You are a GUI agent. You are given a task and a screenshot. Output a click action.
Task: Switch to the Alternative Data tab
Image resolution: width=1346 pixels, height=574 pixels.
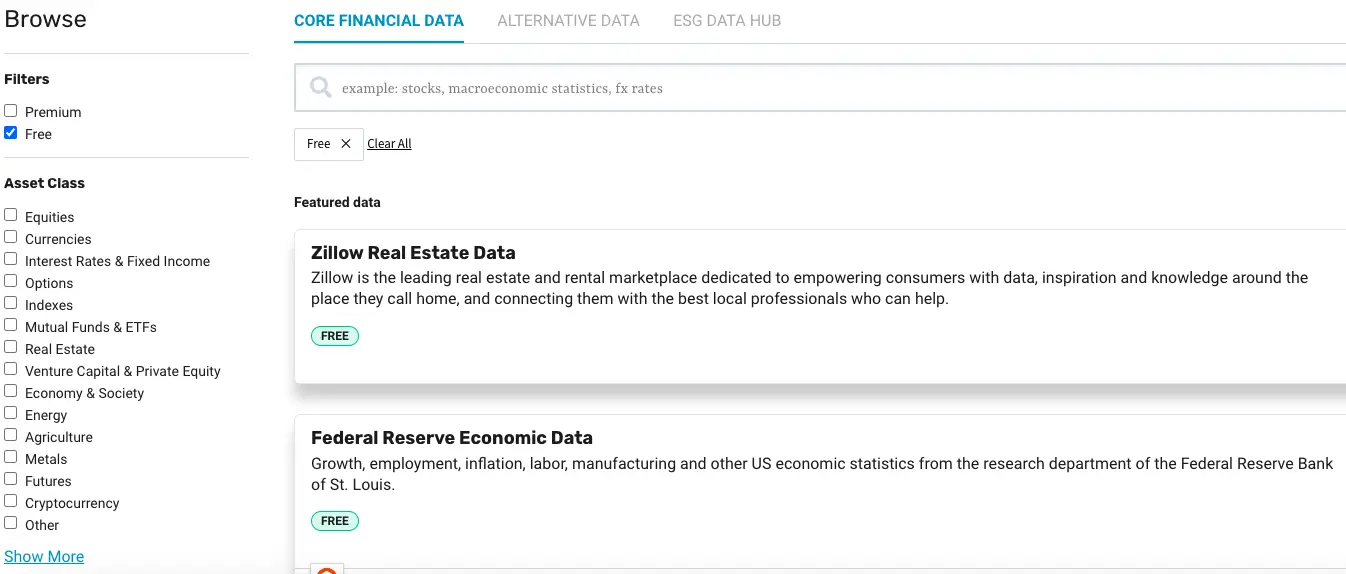(568, 20)
